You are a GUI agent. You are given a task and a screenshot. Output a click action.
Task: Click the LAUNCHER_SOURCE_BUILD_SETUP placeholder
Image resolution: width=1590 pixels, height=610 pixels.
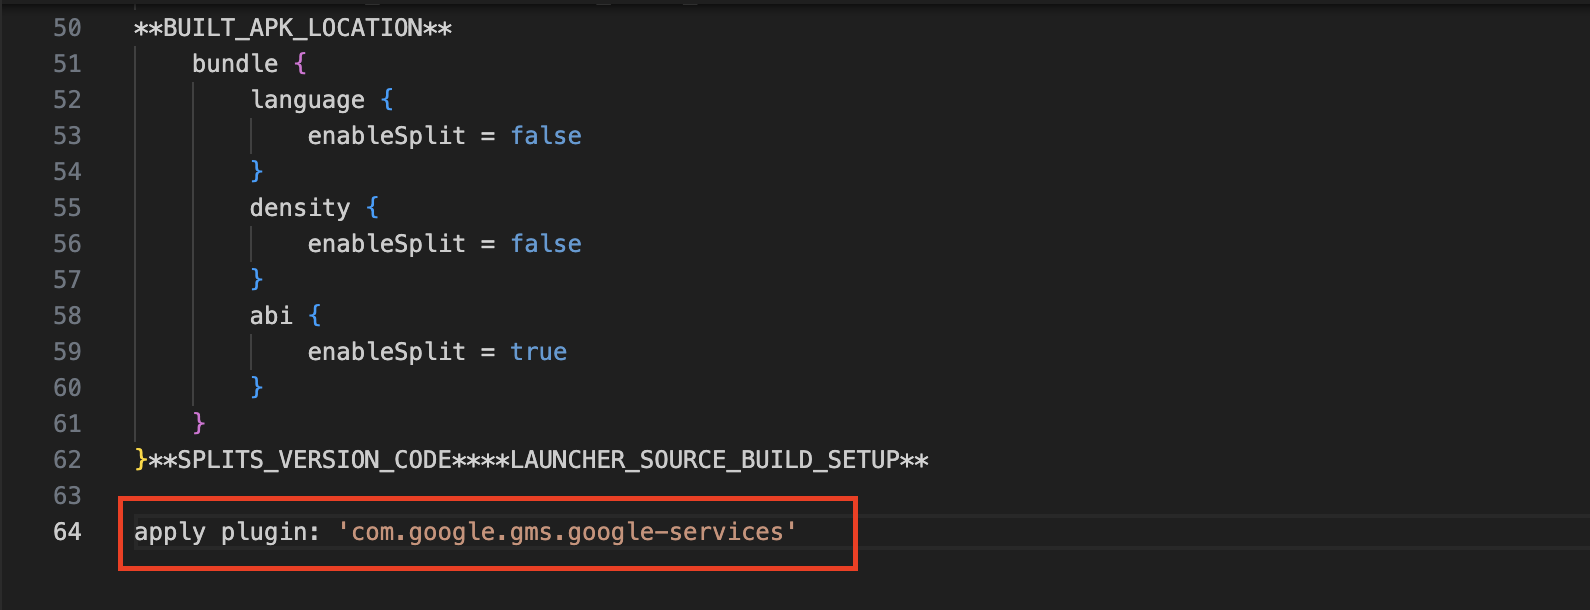704,460
